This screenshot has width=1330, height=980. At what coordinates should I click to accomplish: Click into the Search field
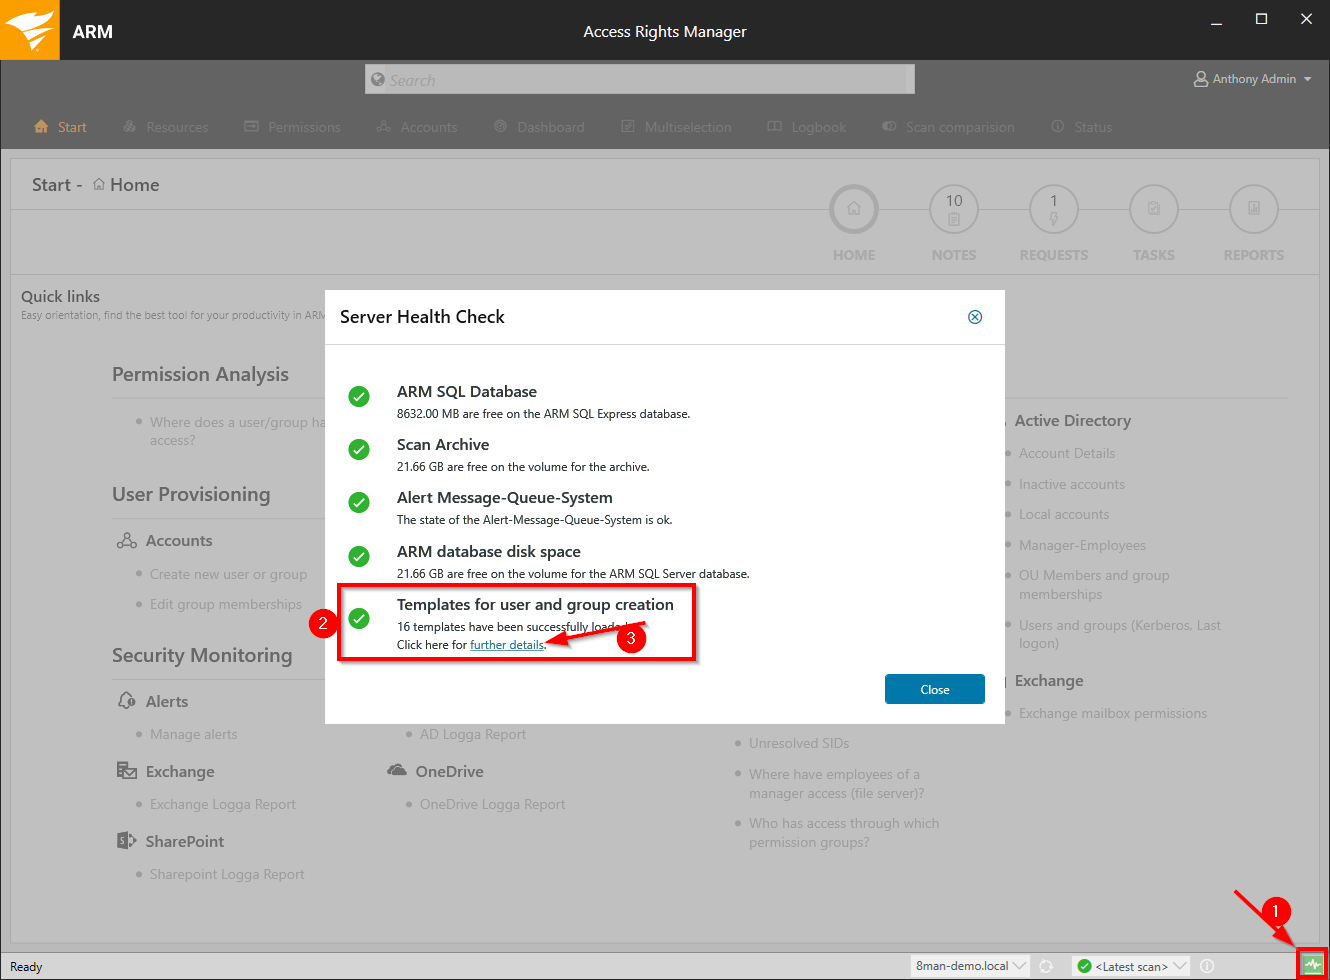(640, 80)
